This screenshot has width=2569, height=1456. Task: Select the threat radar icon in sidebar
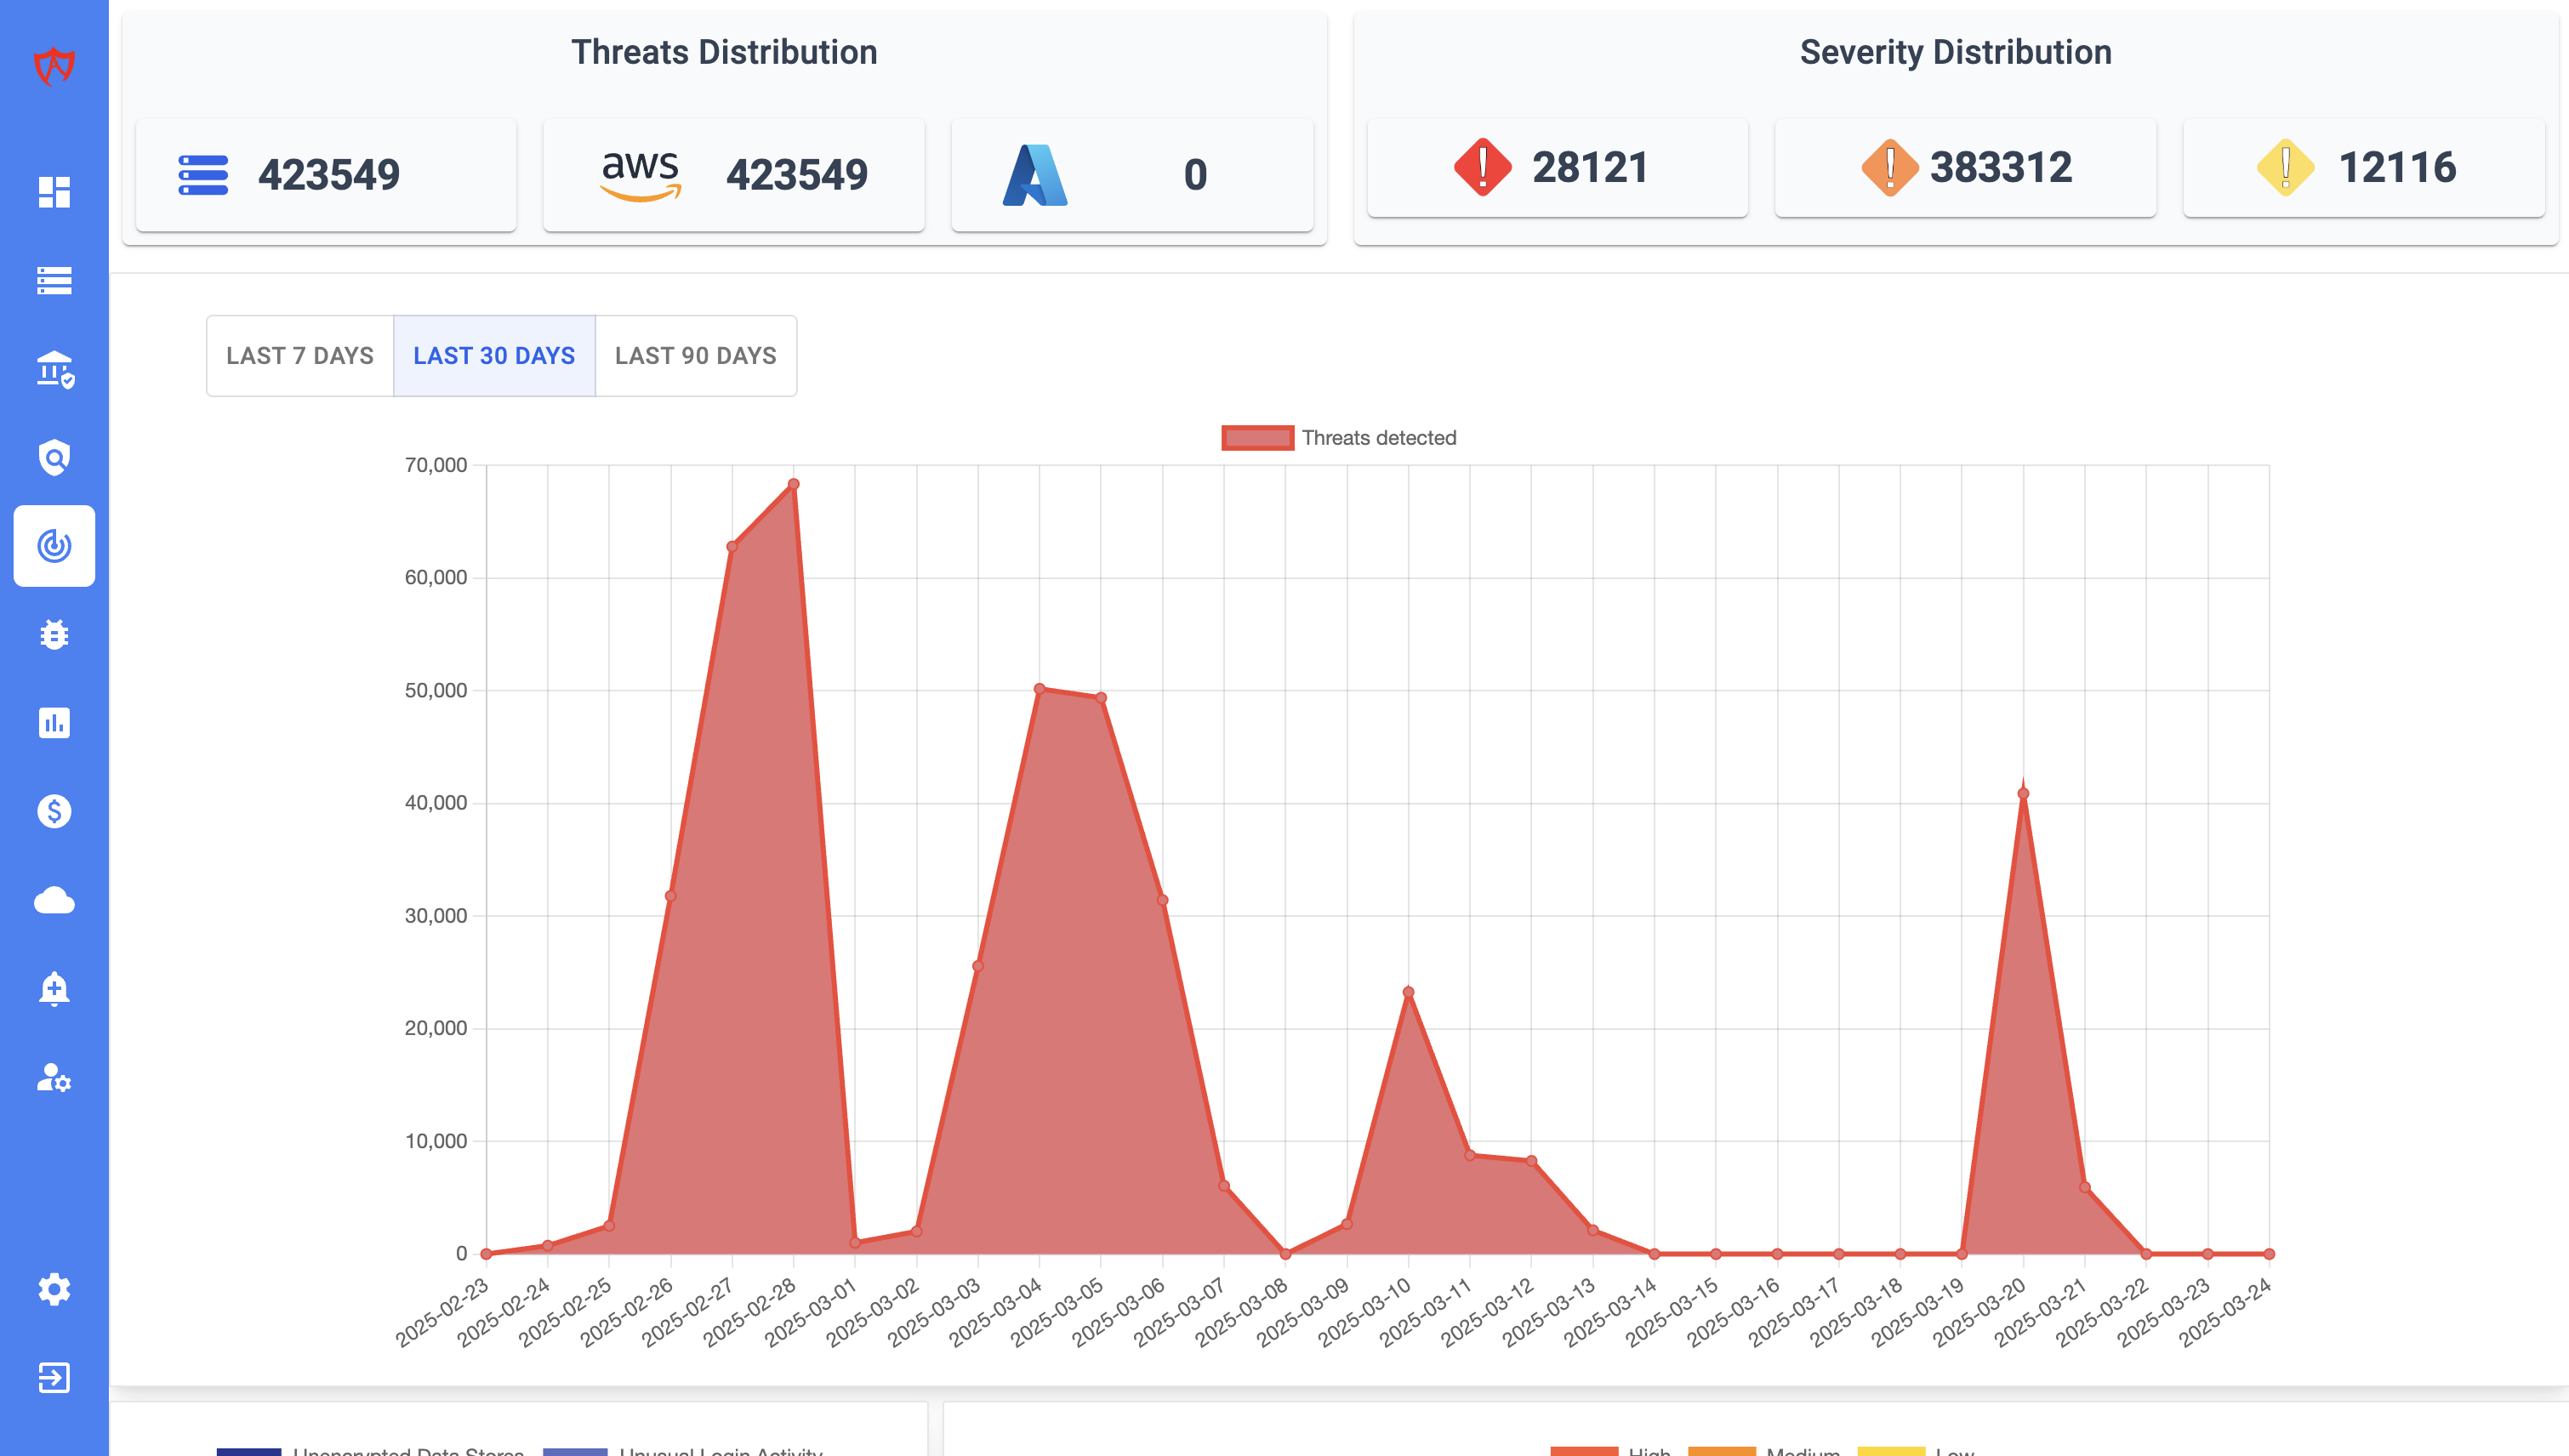54,546
